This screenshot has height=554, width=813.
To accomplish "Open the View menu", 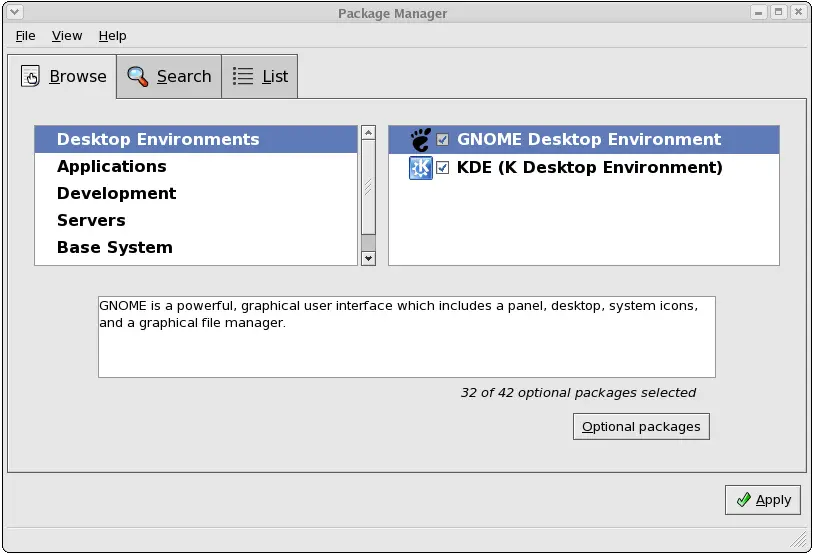I will [x=67, y=36].
